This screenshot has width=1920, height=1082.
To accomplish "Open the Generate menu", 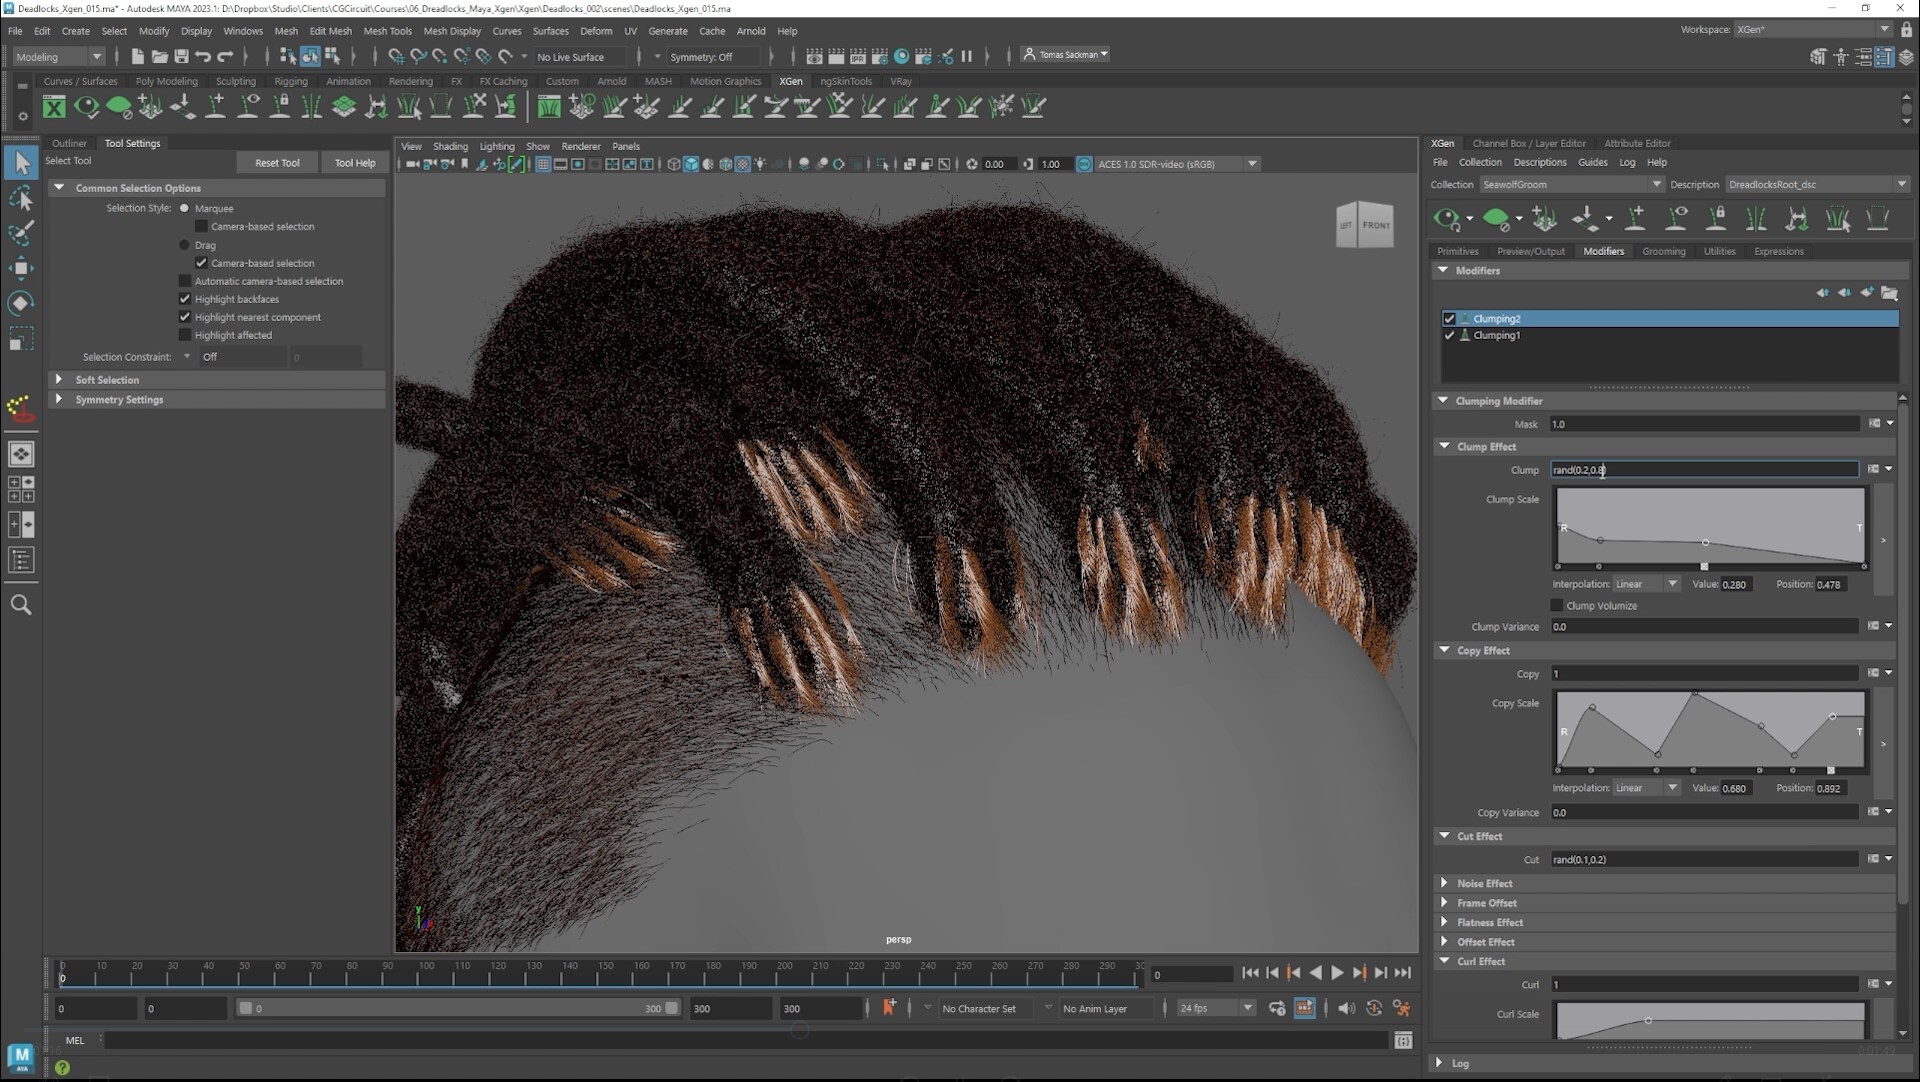I will coord(667,31).
